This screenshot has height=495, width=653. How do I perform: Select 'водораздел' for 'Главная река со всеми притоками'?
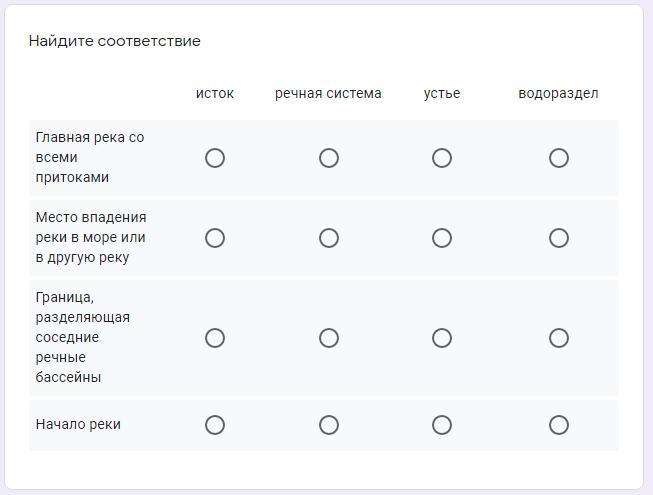558,158
